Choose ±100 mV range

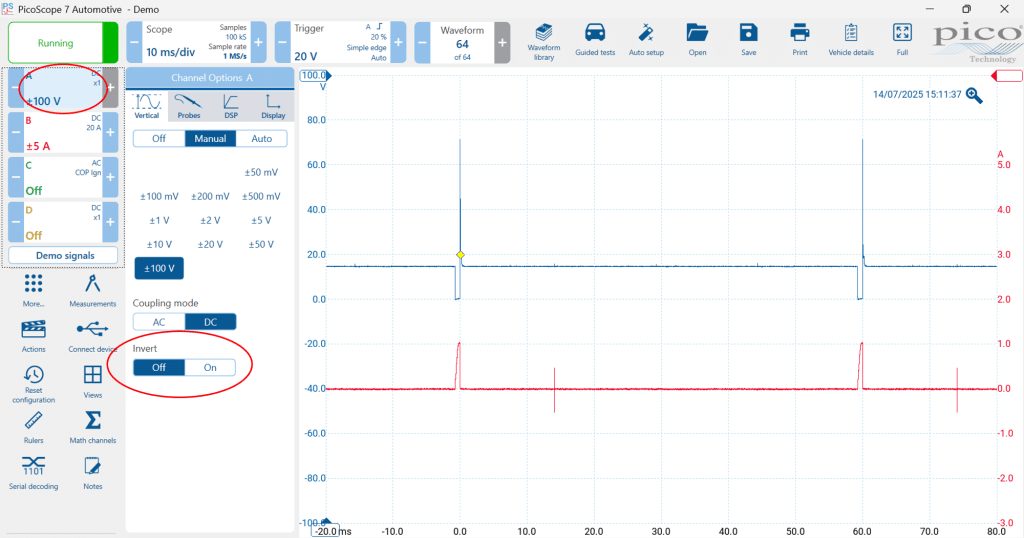159,197
